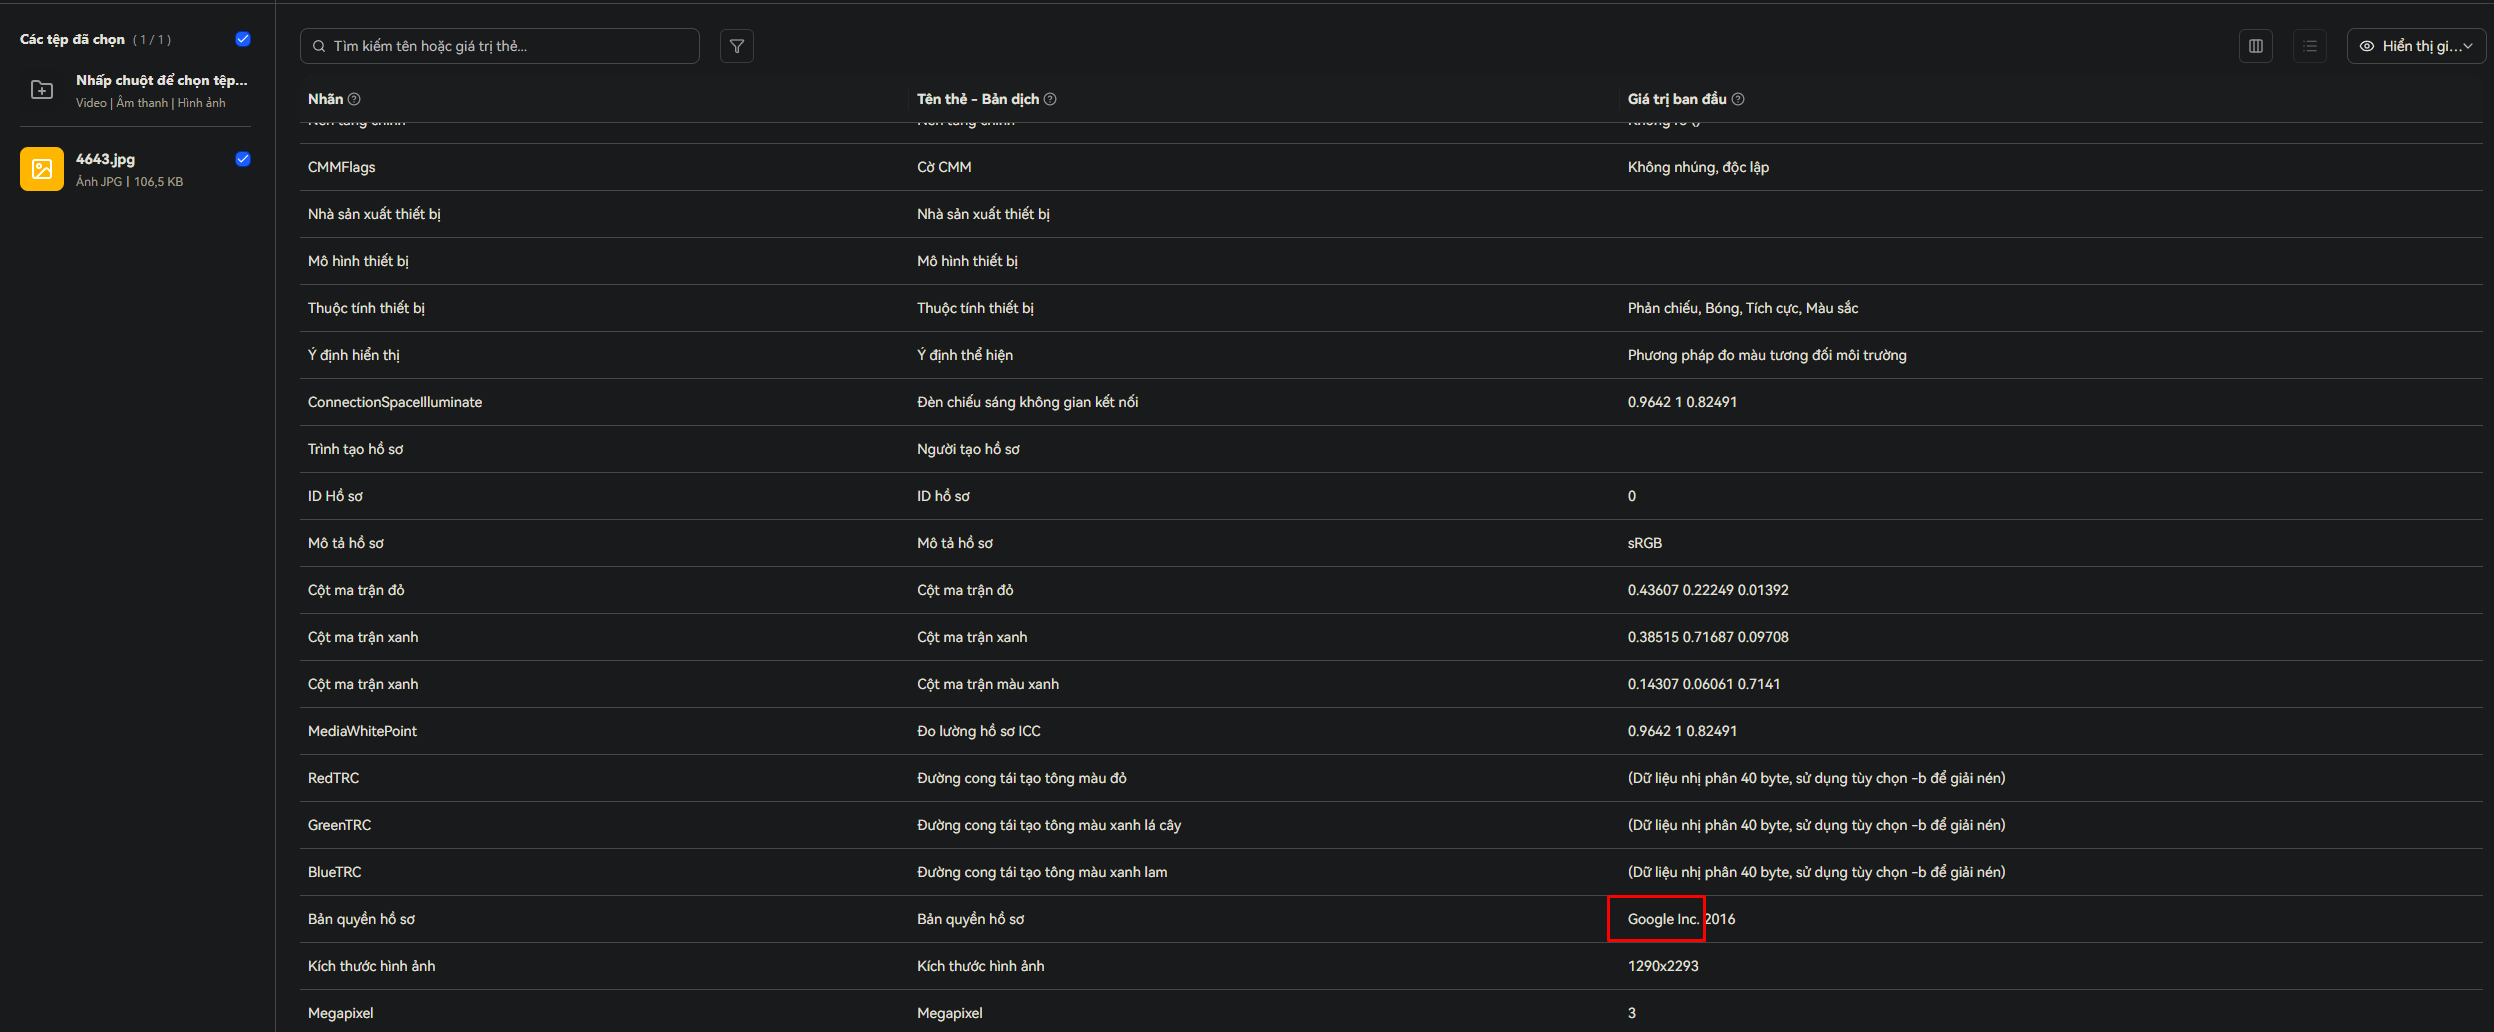This screenshot has height=1032, width=2494.
Task: Click the yellow image icon of 4643.jpg
Action: pos(42,169)
